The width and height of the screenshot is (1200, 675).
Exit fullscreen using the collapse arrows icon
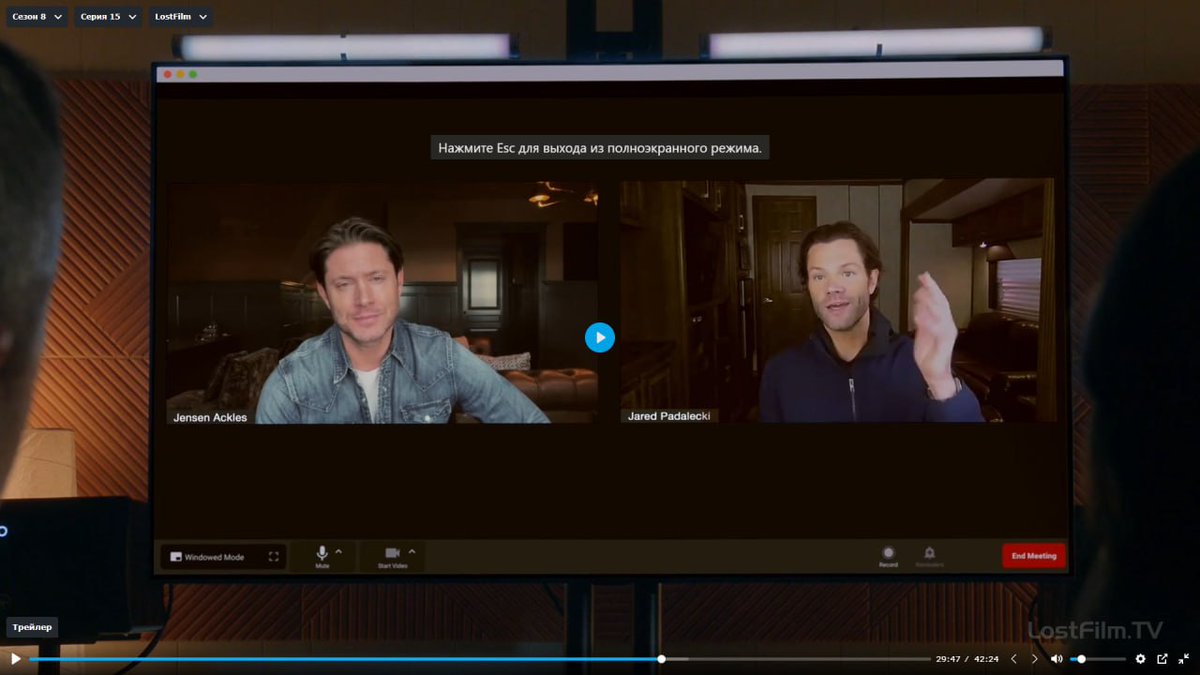[1184, 659]
